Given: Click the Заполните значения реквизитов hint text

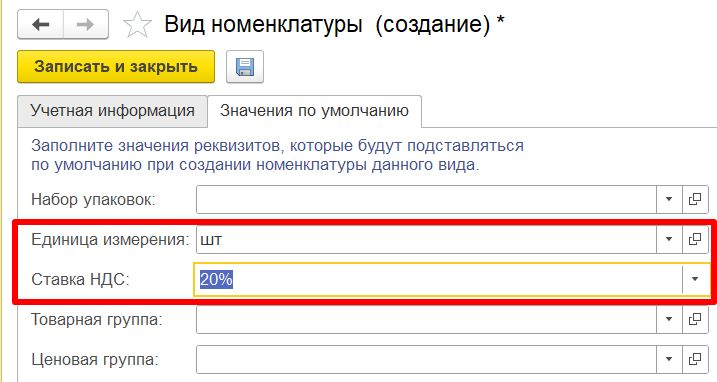Looking at the screenshot, I should tap(277, 155).
